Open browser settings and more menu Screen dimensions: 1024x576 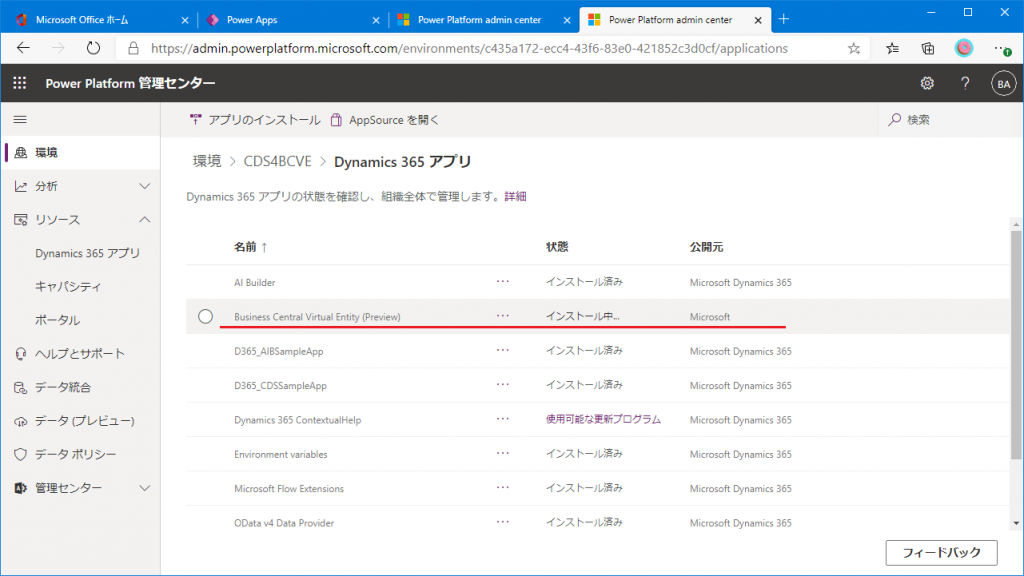pyautogui.click(x=1002, y=48)
